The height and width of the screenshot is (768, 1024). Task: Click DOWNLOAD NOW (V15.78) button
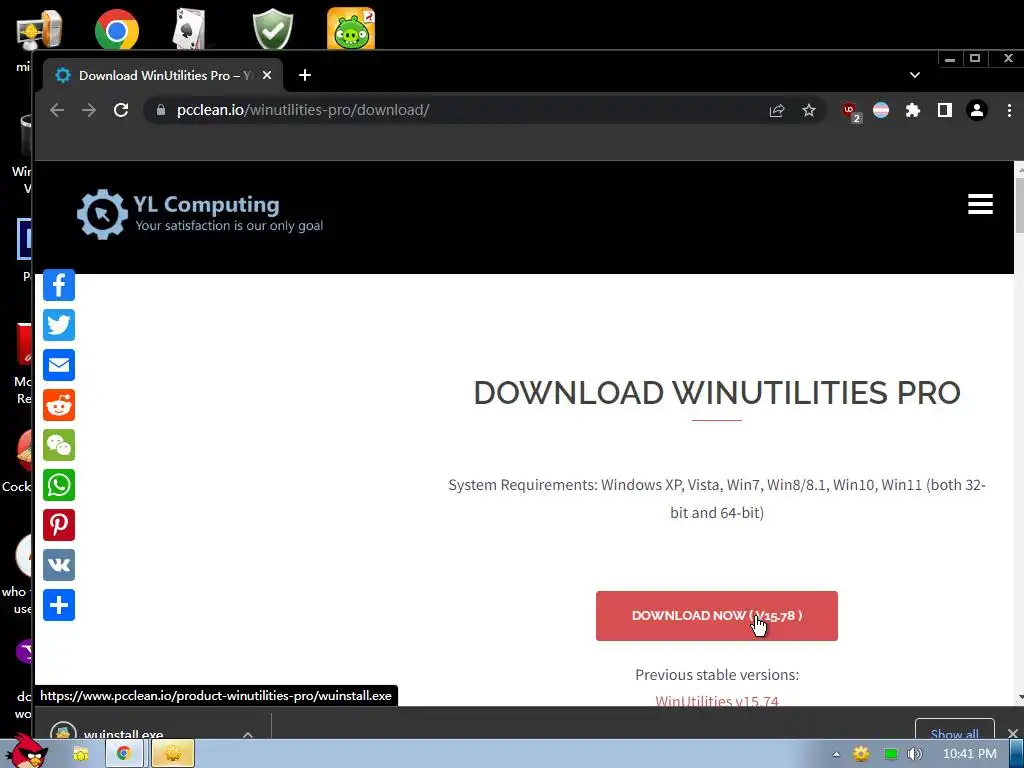[716, 616]
